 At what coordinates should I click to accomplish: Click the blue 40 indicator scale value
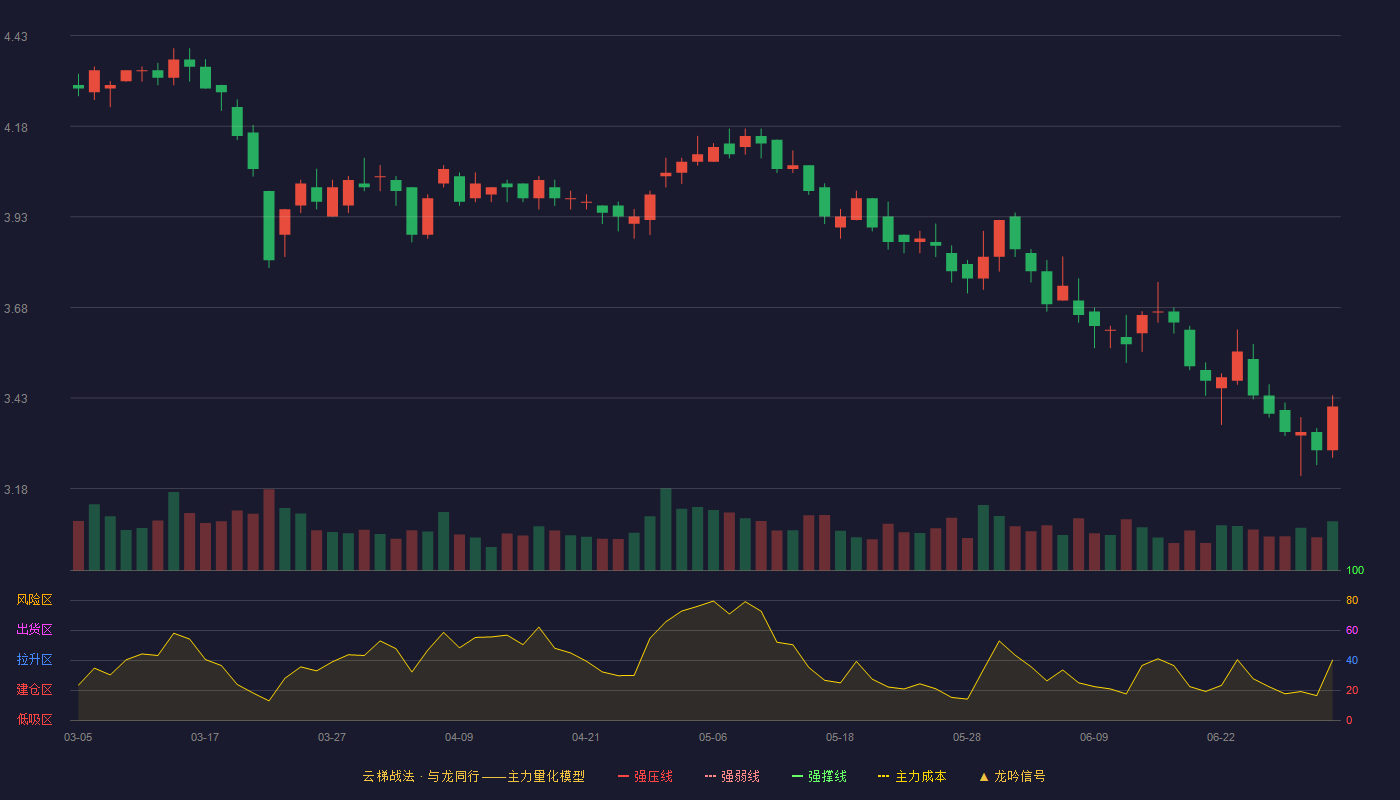tap(1352, 660)
